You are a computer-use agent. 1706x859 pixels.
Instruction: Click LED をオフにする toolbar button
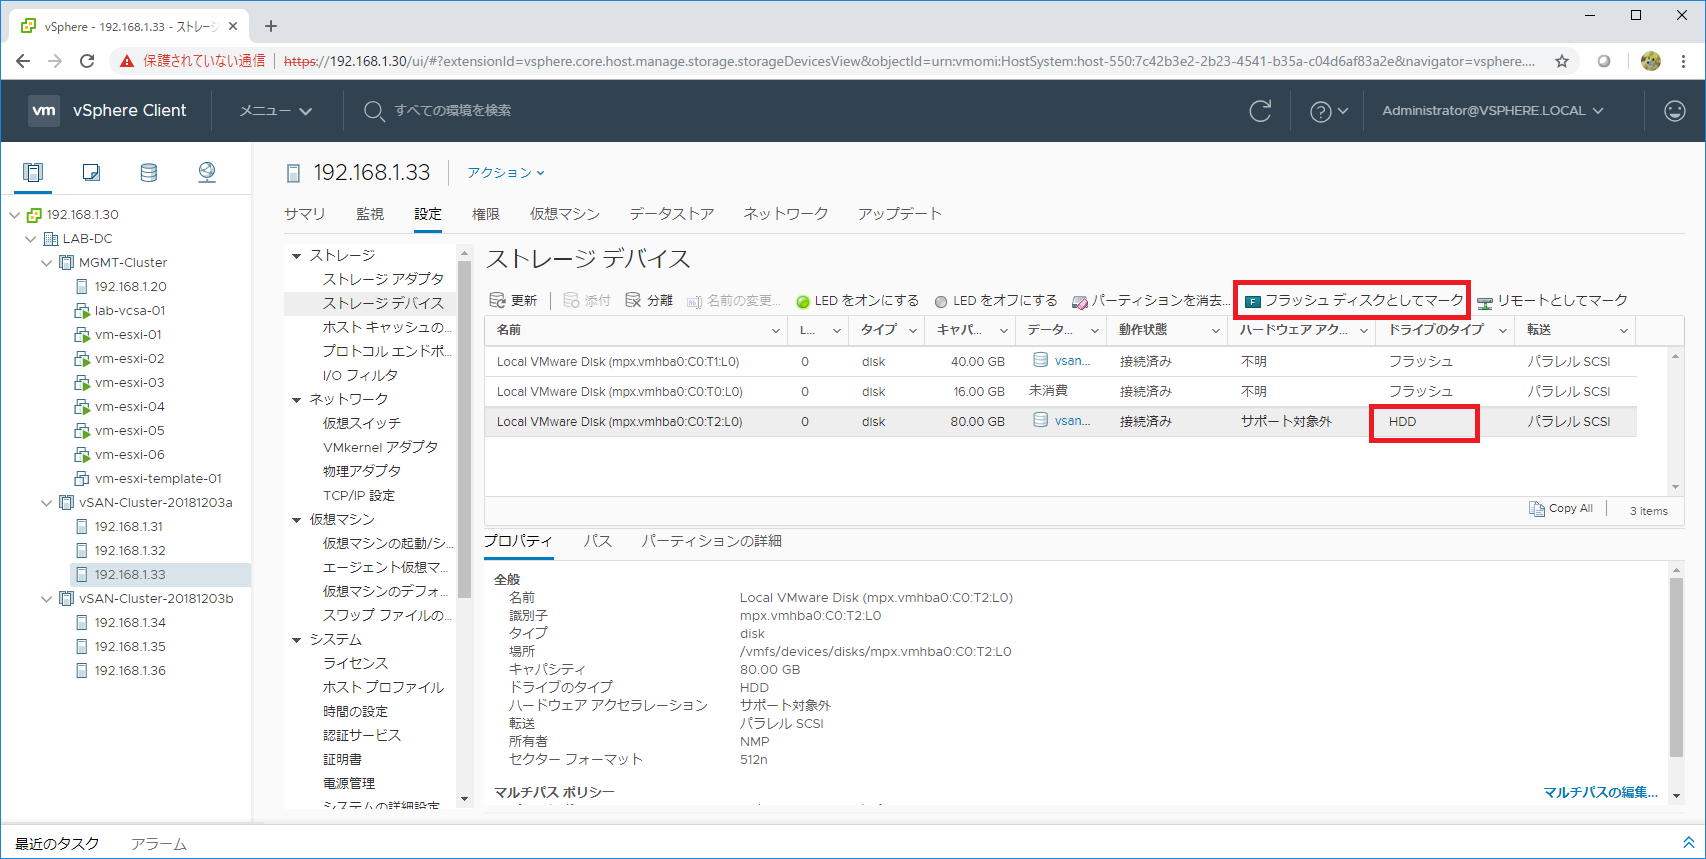996,301
